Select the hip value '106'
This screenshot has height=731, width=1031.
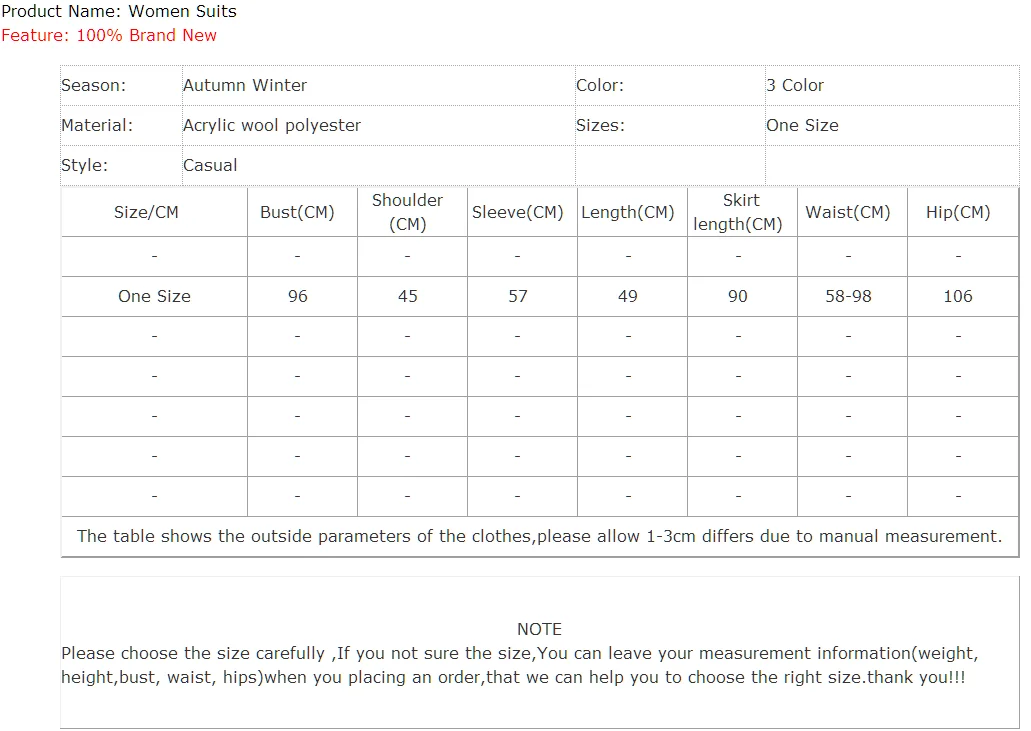958,296
